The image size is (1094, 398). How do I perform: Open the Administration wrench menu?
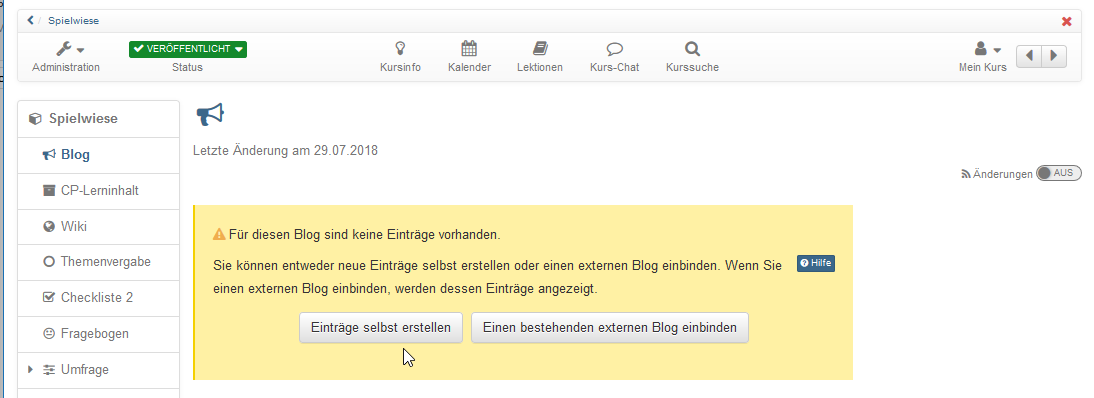tap(66, 57)
